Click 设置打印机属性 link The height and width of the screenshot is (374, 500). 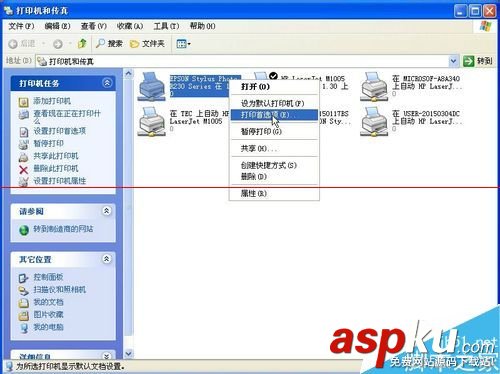tap(59, 181)
